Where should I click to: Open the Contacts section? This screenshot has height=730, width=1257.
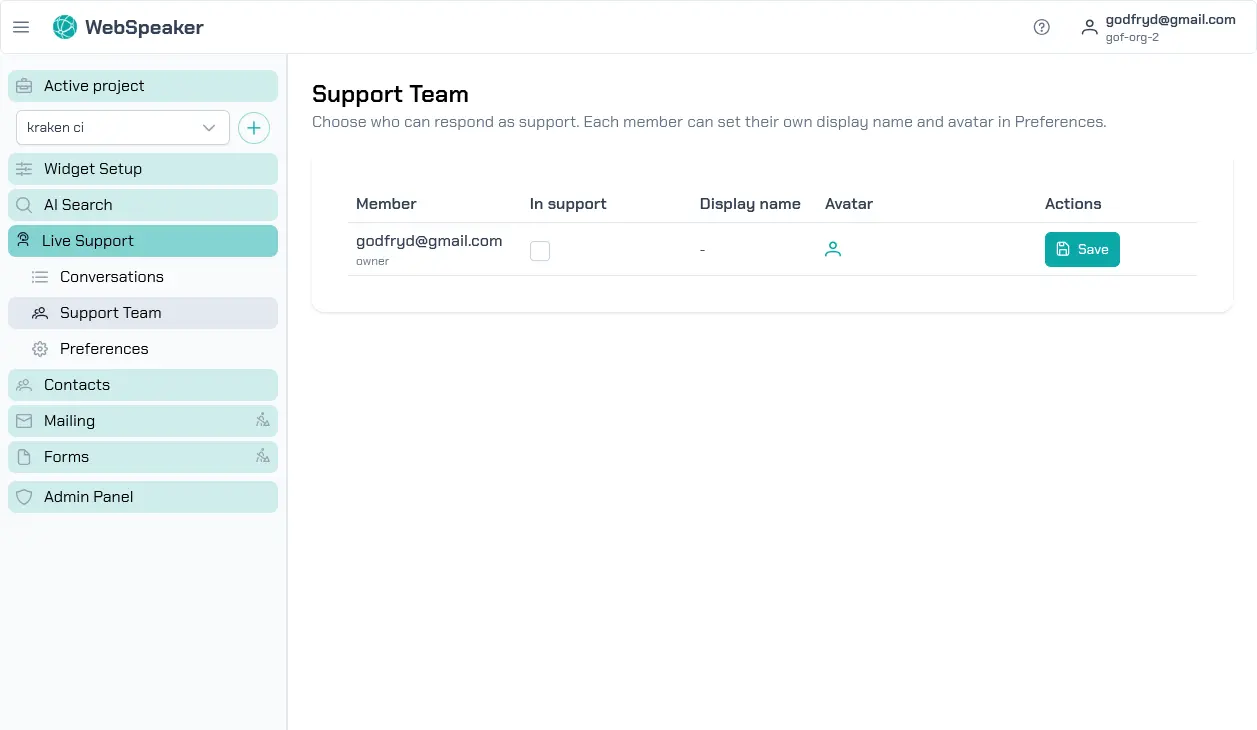[x=76, y=384]
